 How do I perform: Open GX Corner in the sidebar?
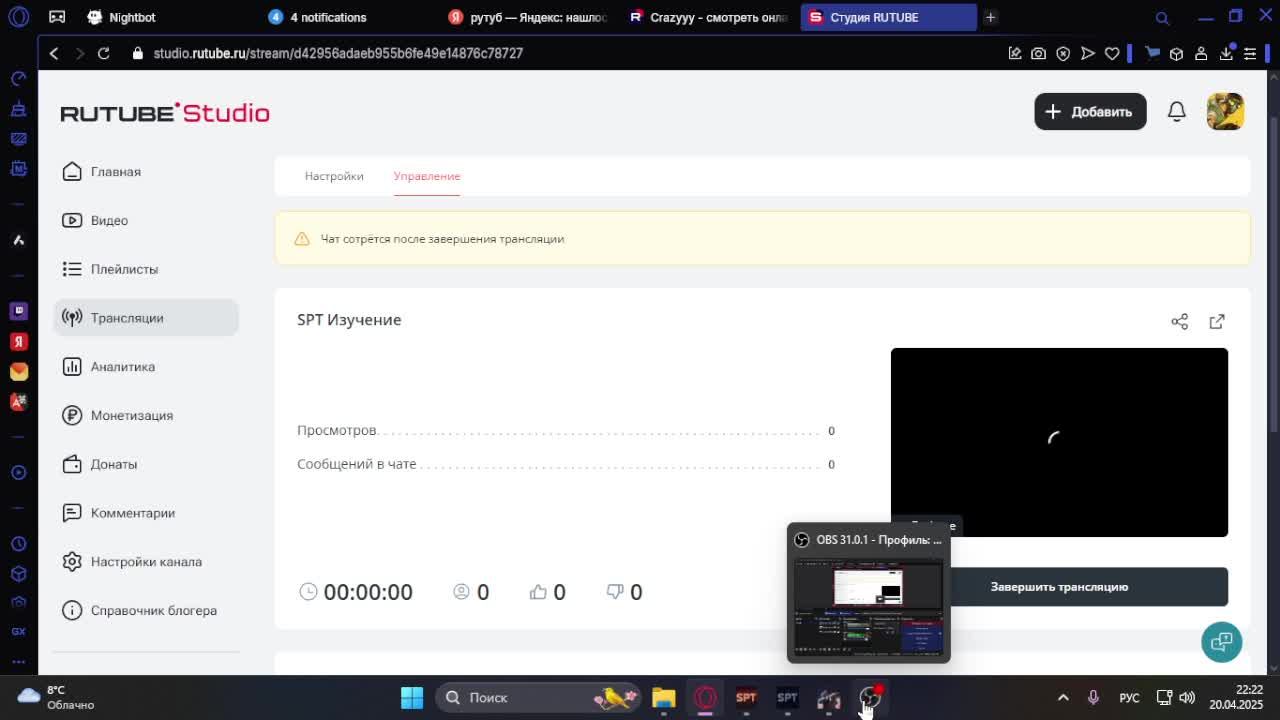click(18, 632)
